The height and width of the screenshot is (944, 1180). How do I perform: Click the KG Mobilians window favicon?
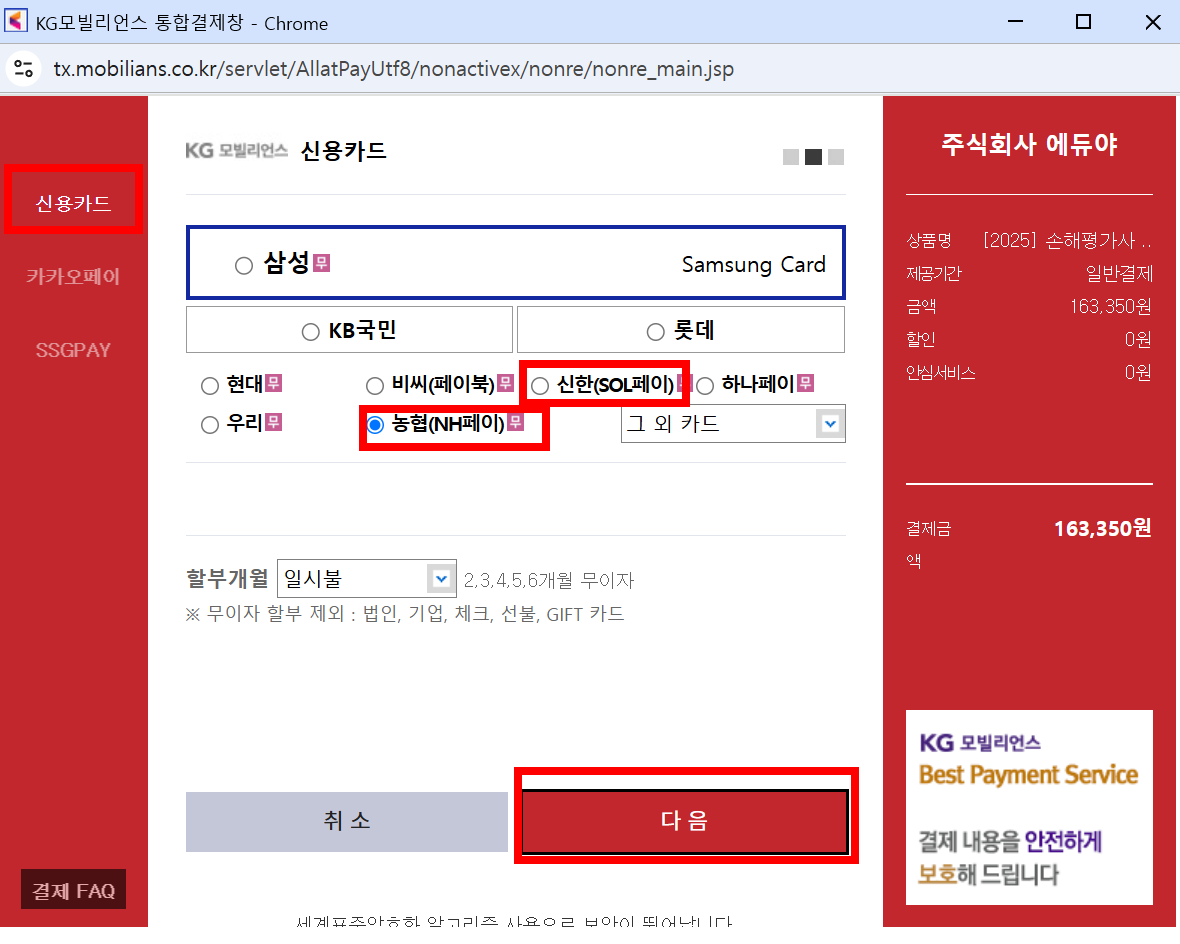pyautogui.click(x=16, y=21)
